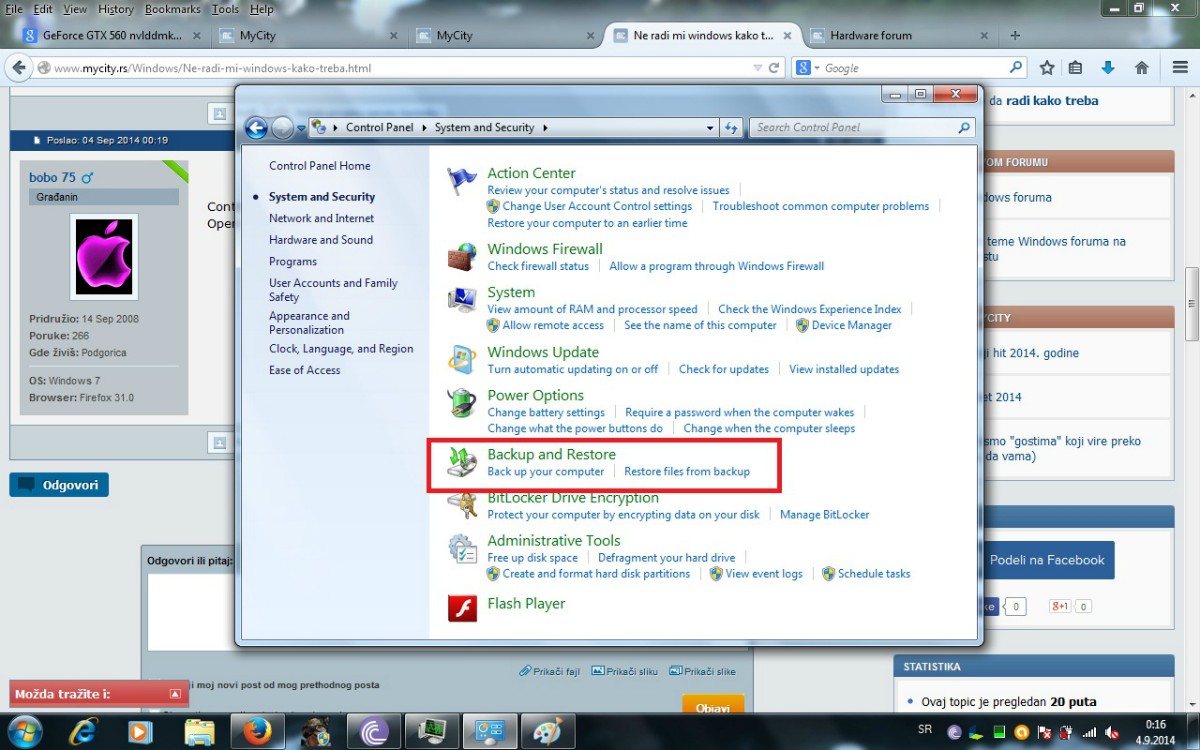Open Internet Explorer from the taskbar
The width and height of the screenshot is (1200, 750).
(x=84, y=732)
